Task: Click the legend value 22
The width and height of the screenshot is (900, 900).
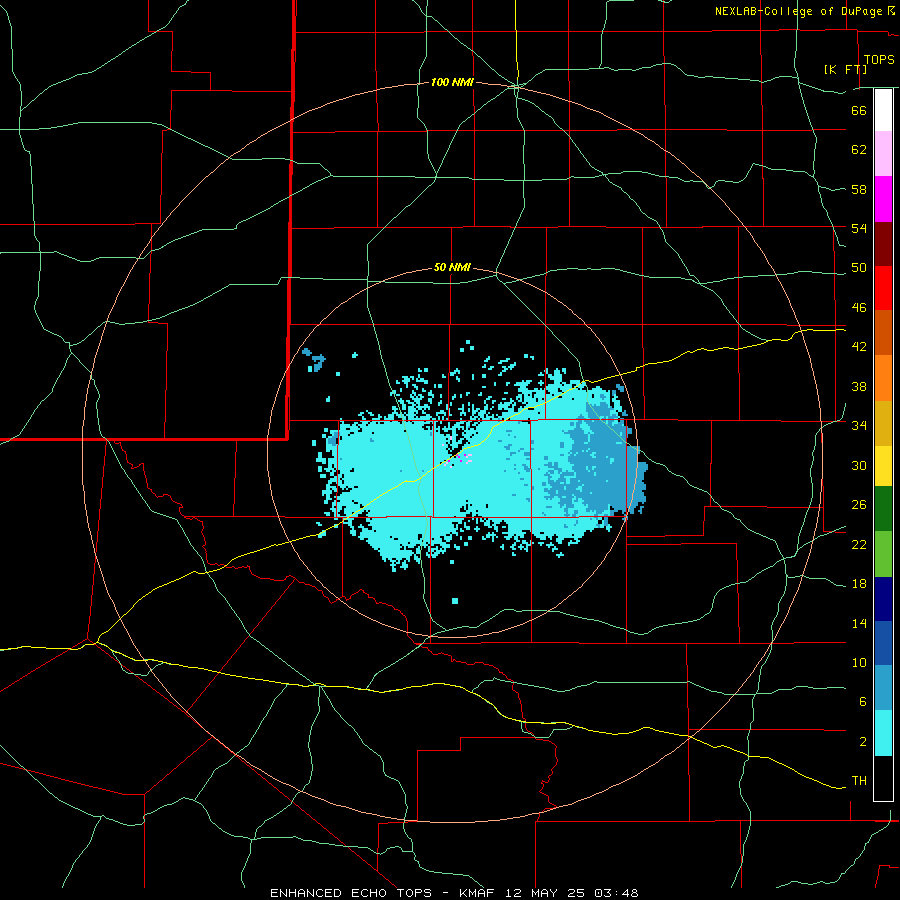Action: pos(859,544)
